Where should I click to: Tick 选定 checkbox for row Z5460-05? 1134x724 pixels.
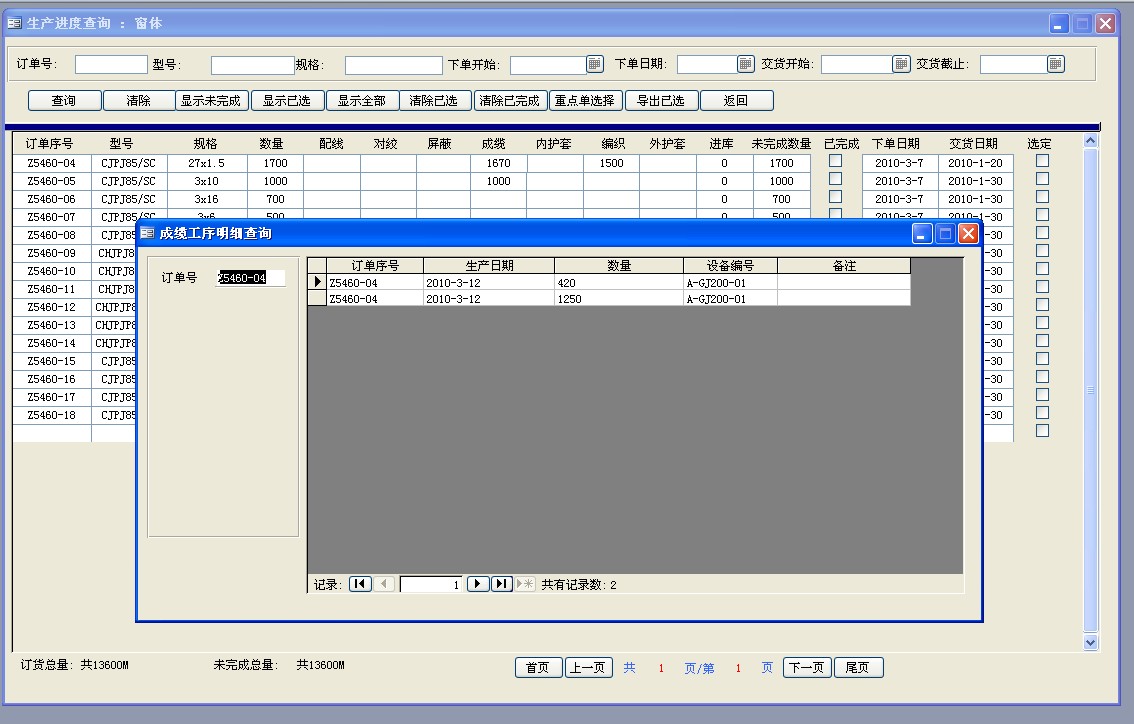1042,179
